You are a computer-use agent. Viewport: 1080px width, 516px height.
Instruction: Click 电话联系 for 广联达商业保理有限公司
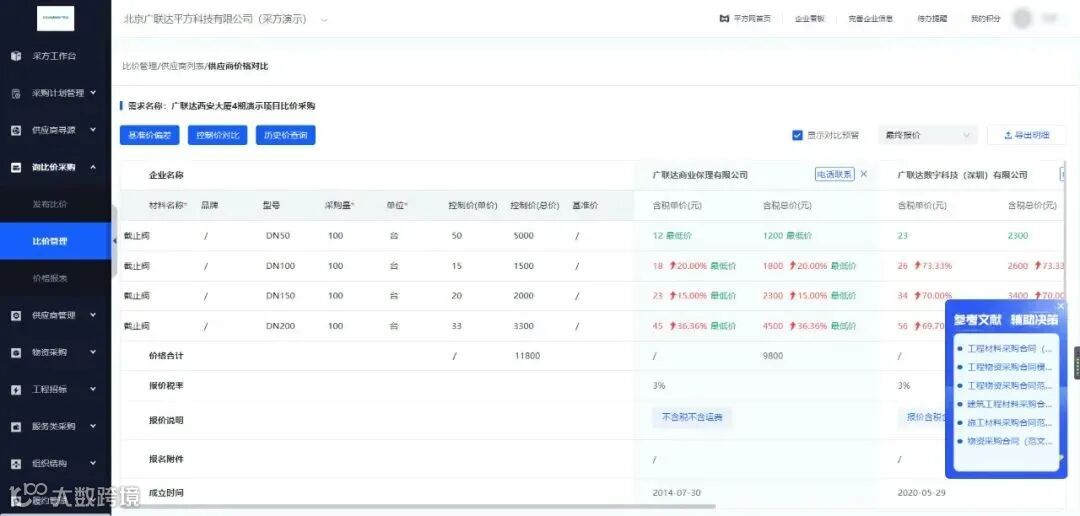pyautogui.click(x=835, y=174)
